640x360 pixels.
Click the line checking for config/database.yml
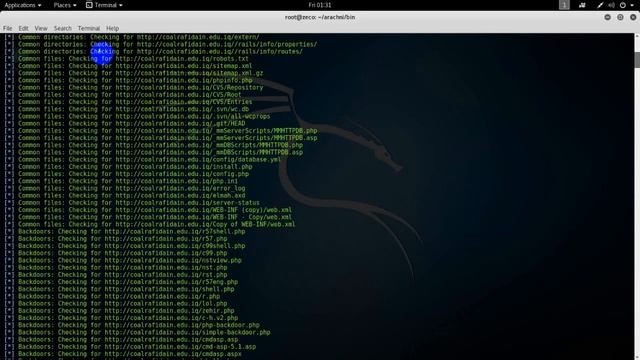142,160
